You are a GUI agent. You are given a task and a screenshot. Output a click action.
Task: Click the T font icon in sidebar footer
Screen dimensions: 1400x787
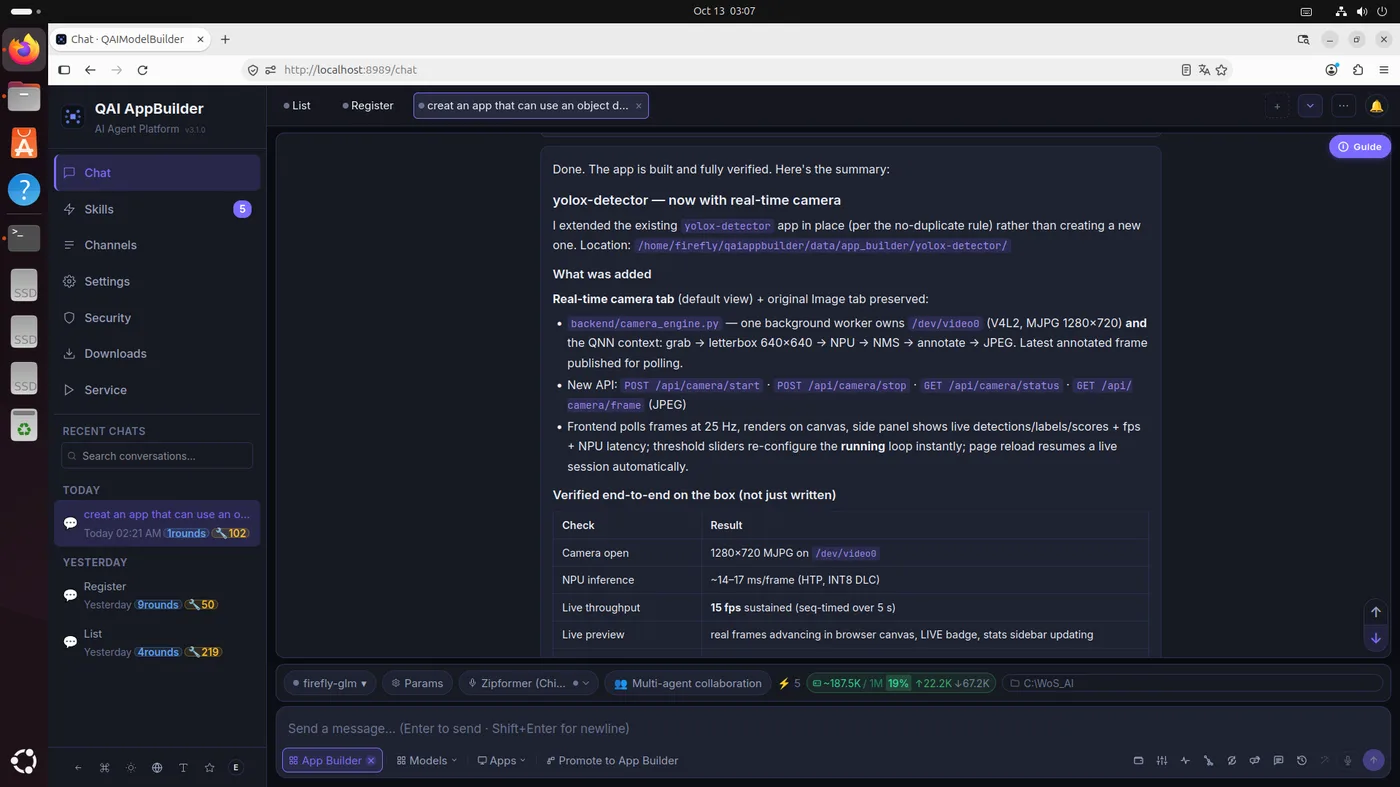(x=183, y=768)
